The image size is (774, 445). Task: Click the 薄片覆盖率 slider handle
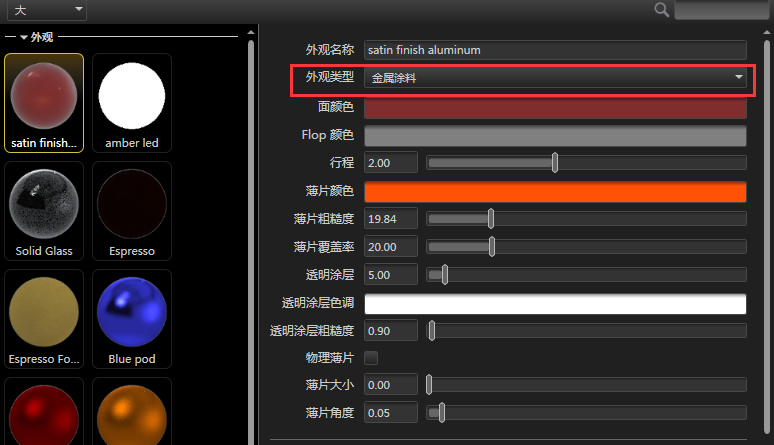click(492, 247)
